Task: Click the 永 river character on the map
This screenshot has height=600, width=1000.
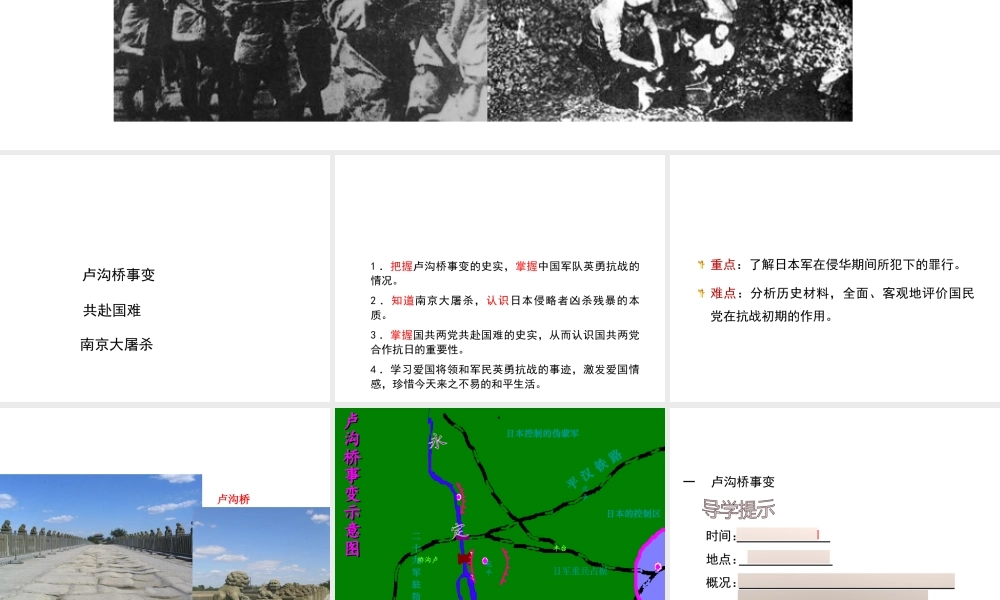Action: tap(438, 441)
